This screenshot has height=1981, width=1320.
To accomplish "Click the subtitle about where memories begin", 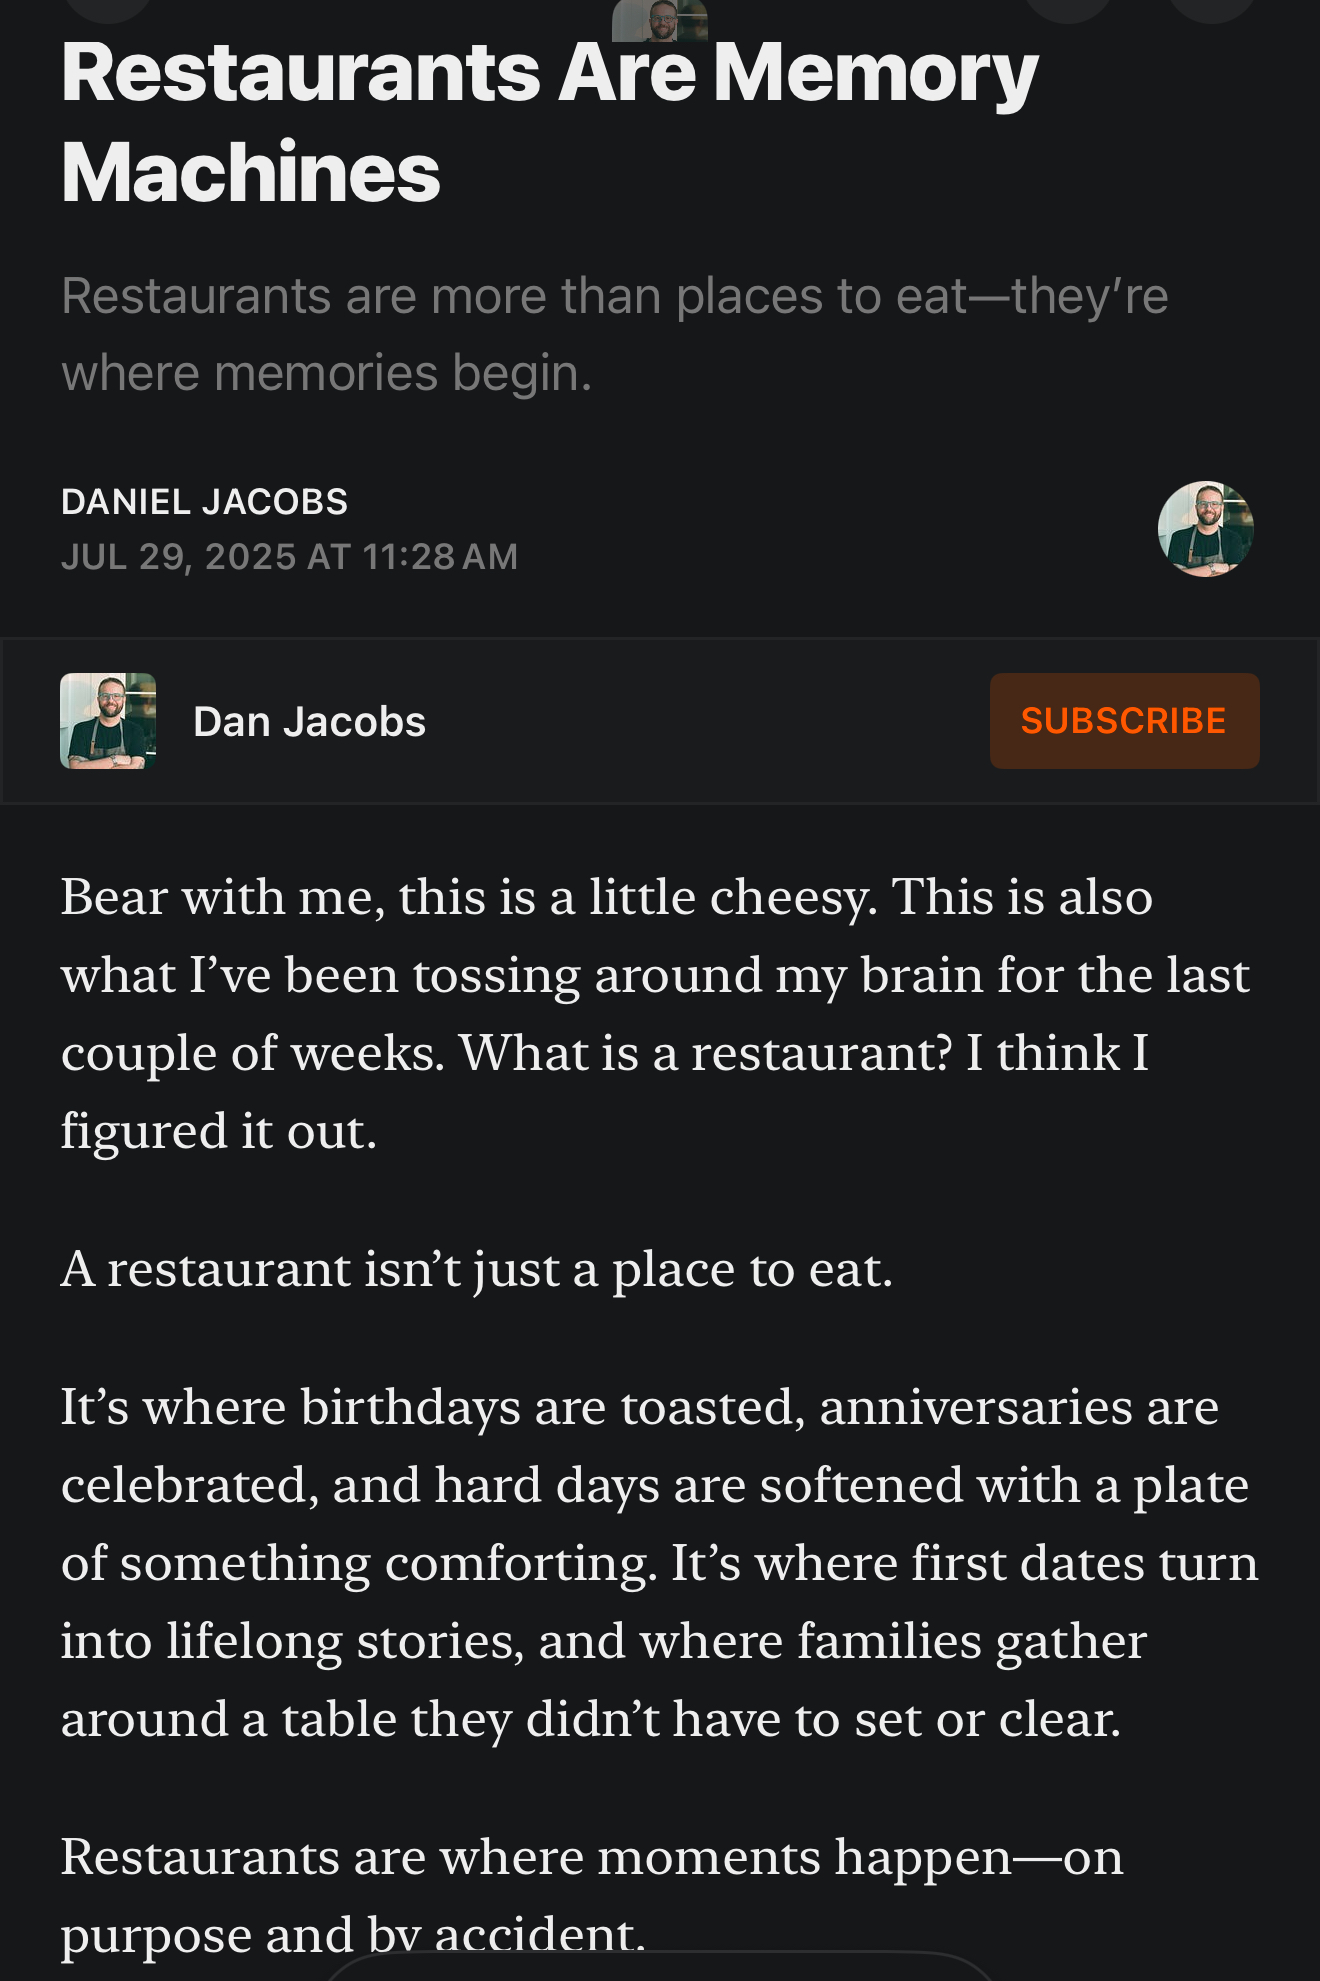I will (614, 334).
